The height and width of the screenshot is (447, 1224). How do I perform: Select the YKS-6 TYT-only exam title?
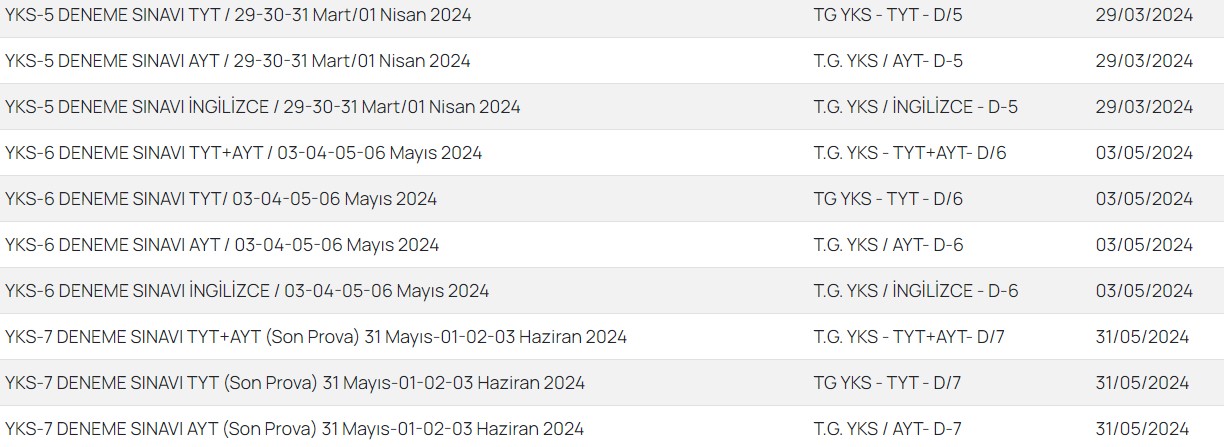[x=220, y=199]
